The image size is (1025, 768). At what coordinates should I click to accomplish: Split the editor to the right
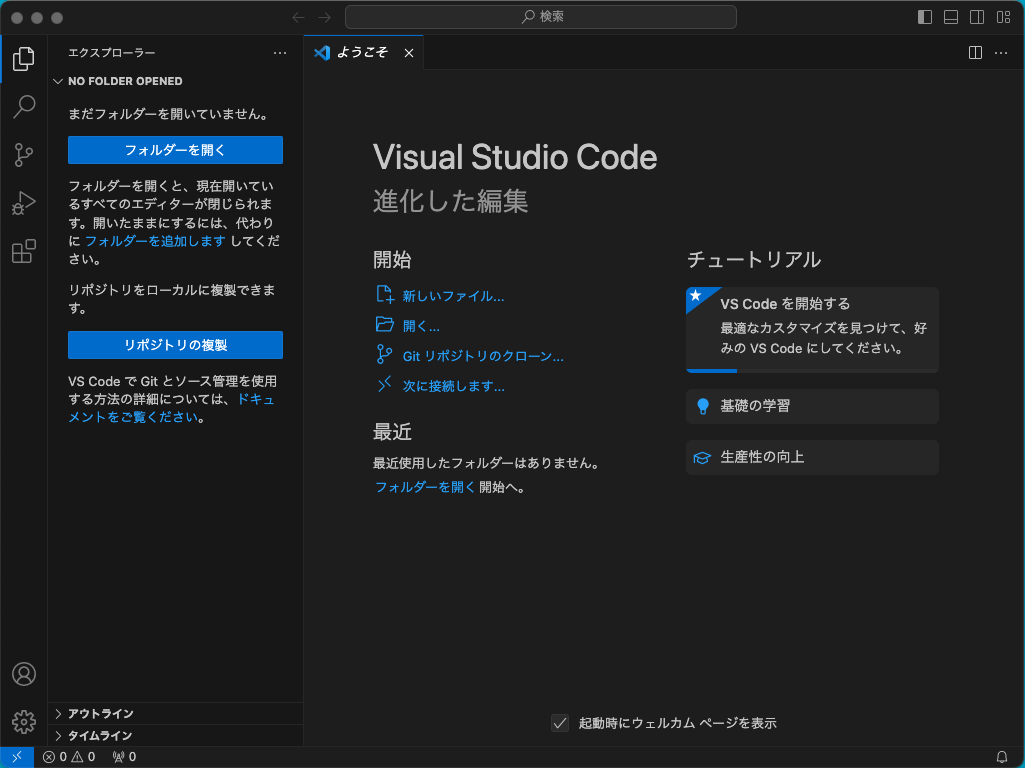pos(976,53)
